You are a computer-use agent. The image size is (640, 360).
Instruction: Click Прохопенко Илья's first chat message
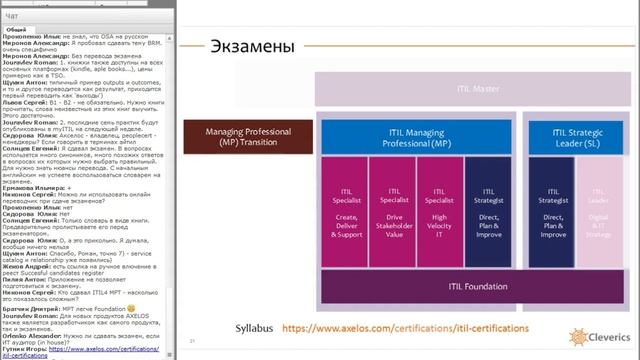(75, 36)
